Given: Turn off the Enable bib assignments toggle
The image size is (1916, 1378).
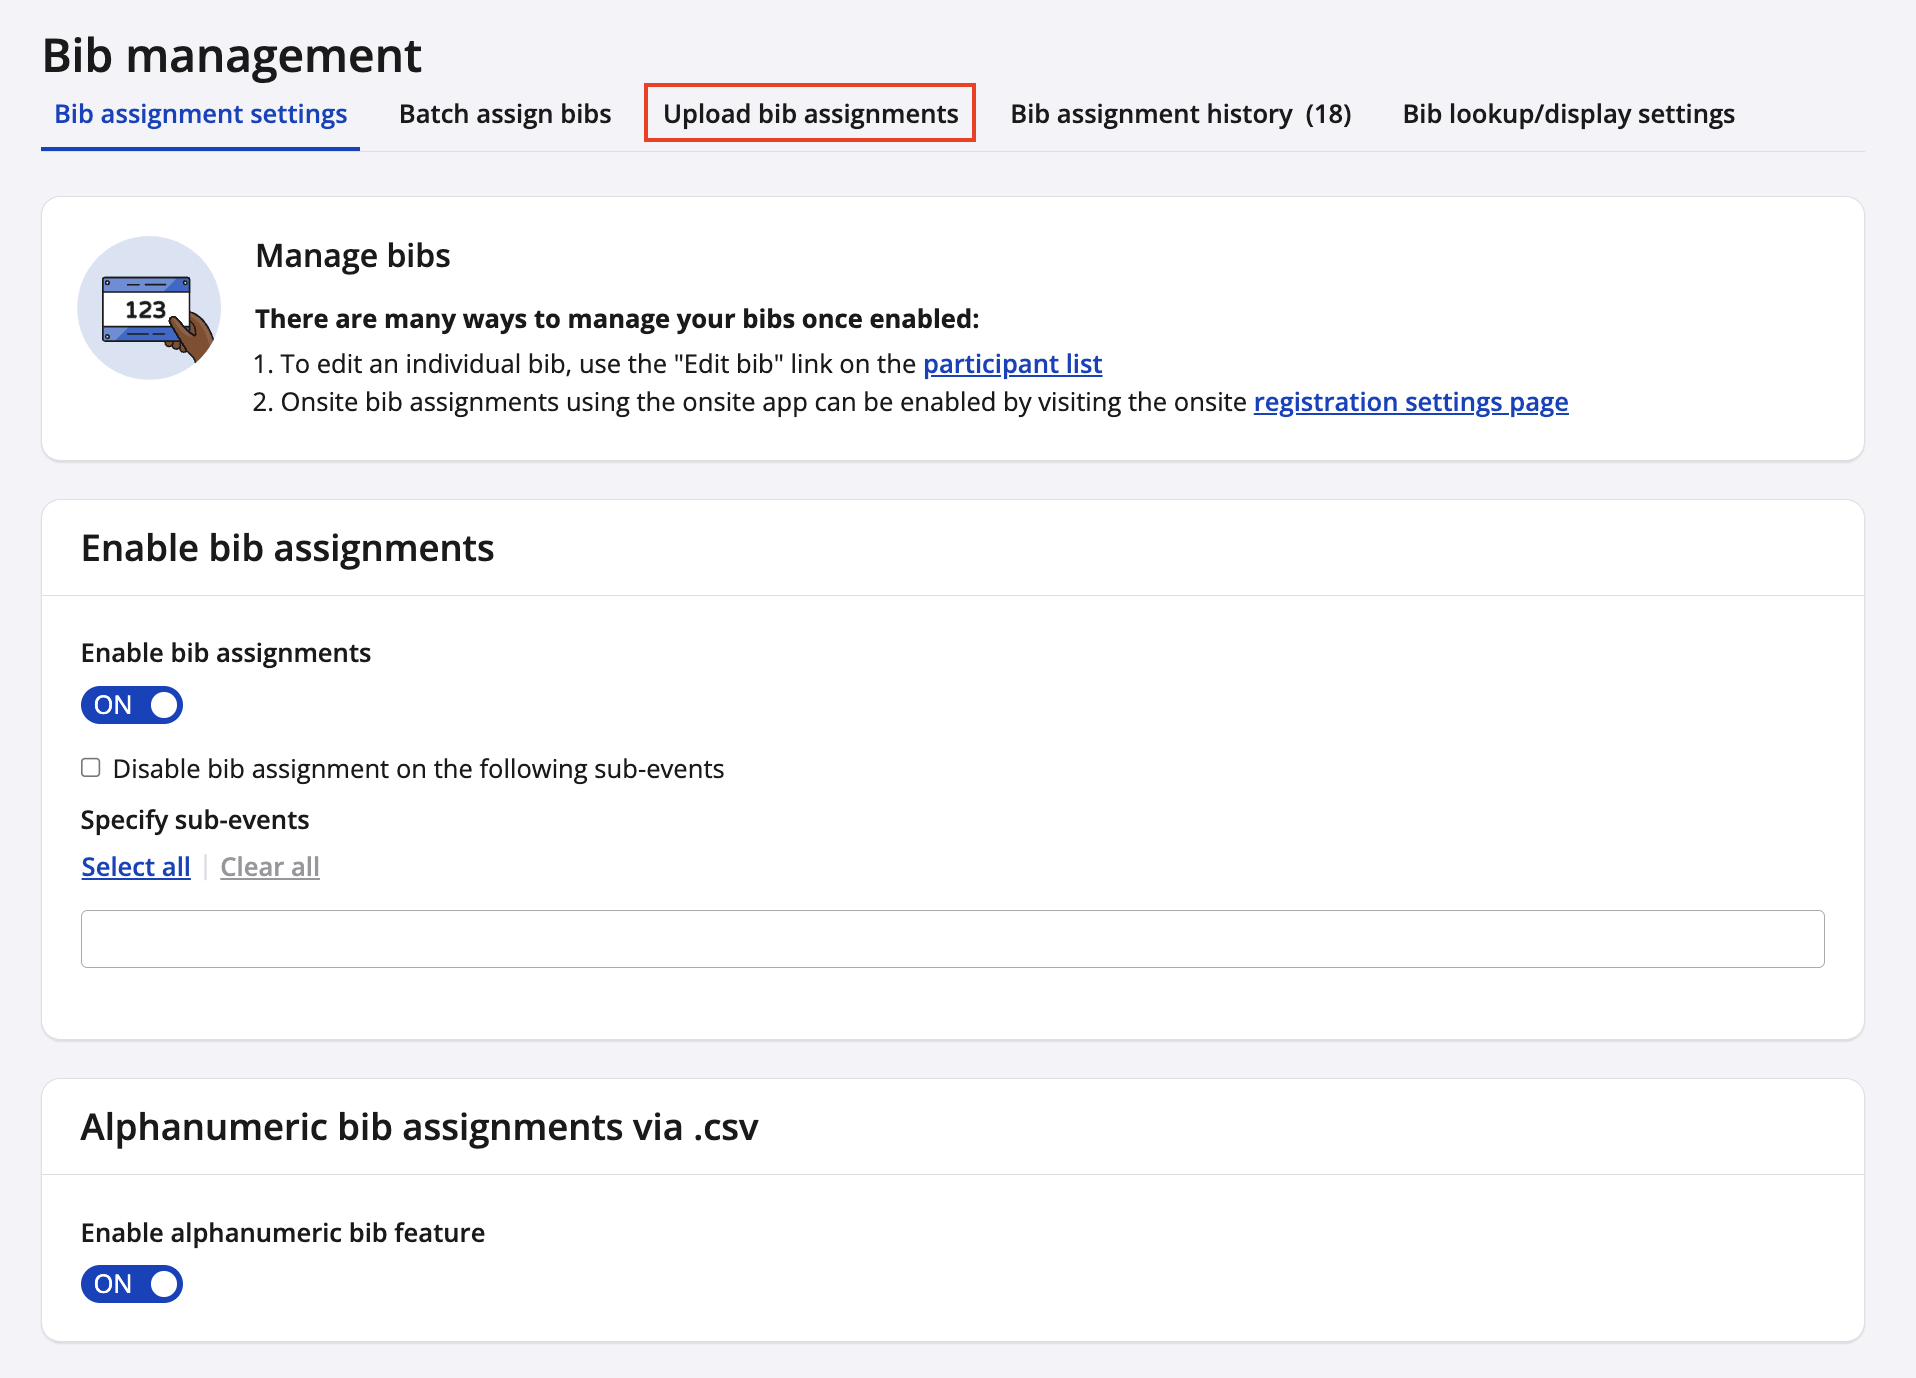Looking at the screenshot, I should (132, 705).
